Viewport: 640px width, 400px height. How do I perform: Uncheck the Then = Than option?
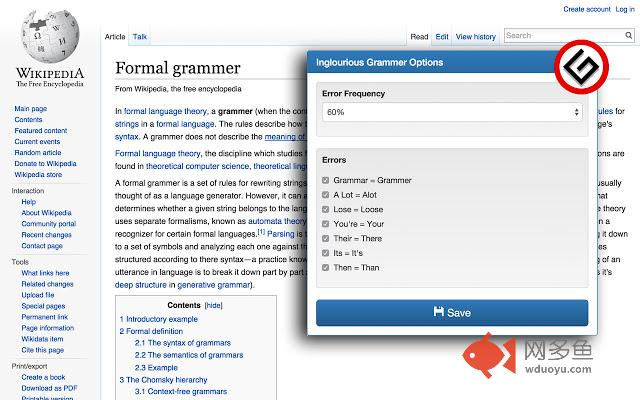tap(325, 268)
